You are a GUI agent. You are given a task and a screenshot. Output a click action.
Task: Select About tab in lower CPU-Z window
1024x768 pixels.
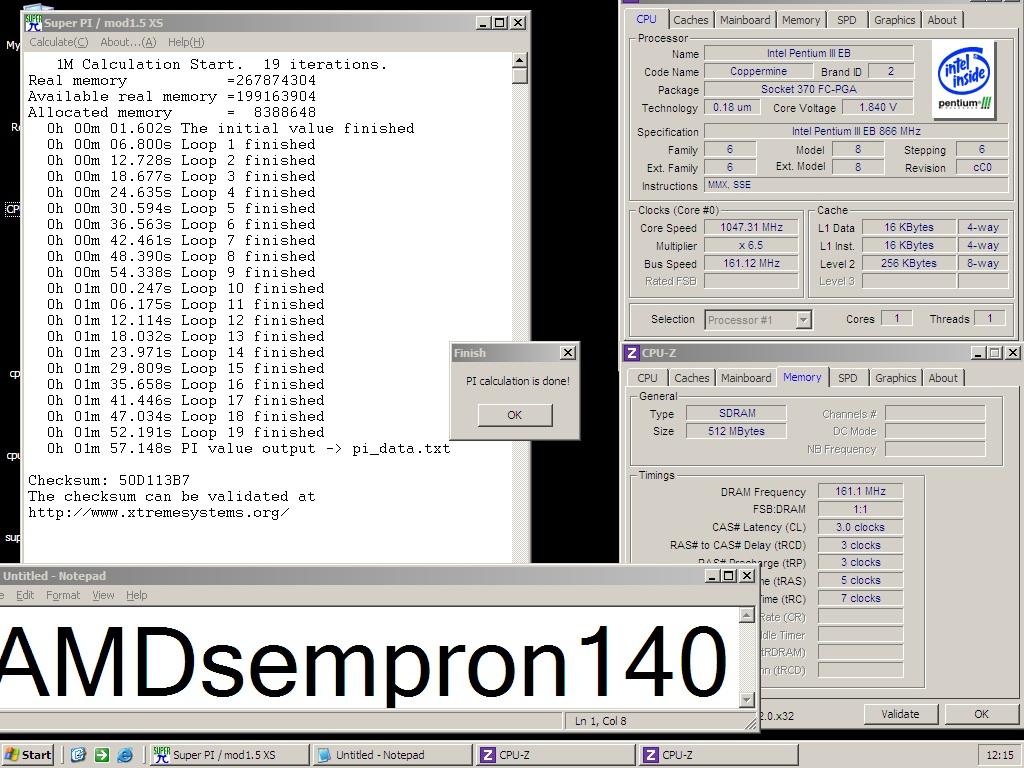943,378
